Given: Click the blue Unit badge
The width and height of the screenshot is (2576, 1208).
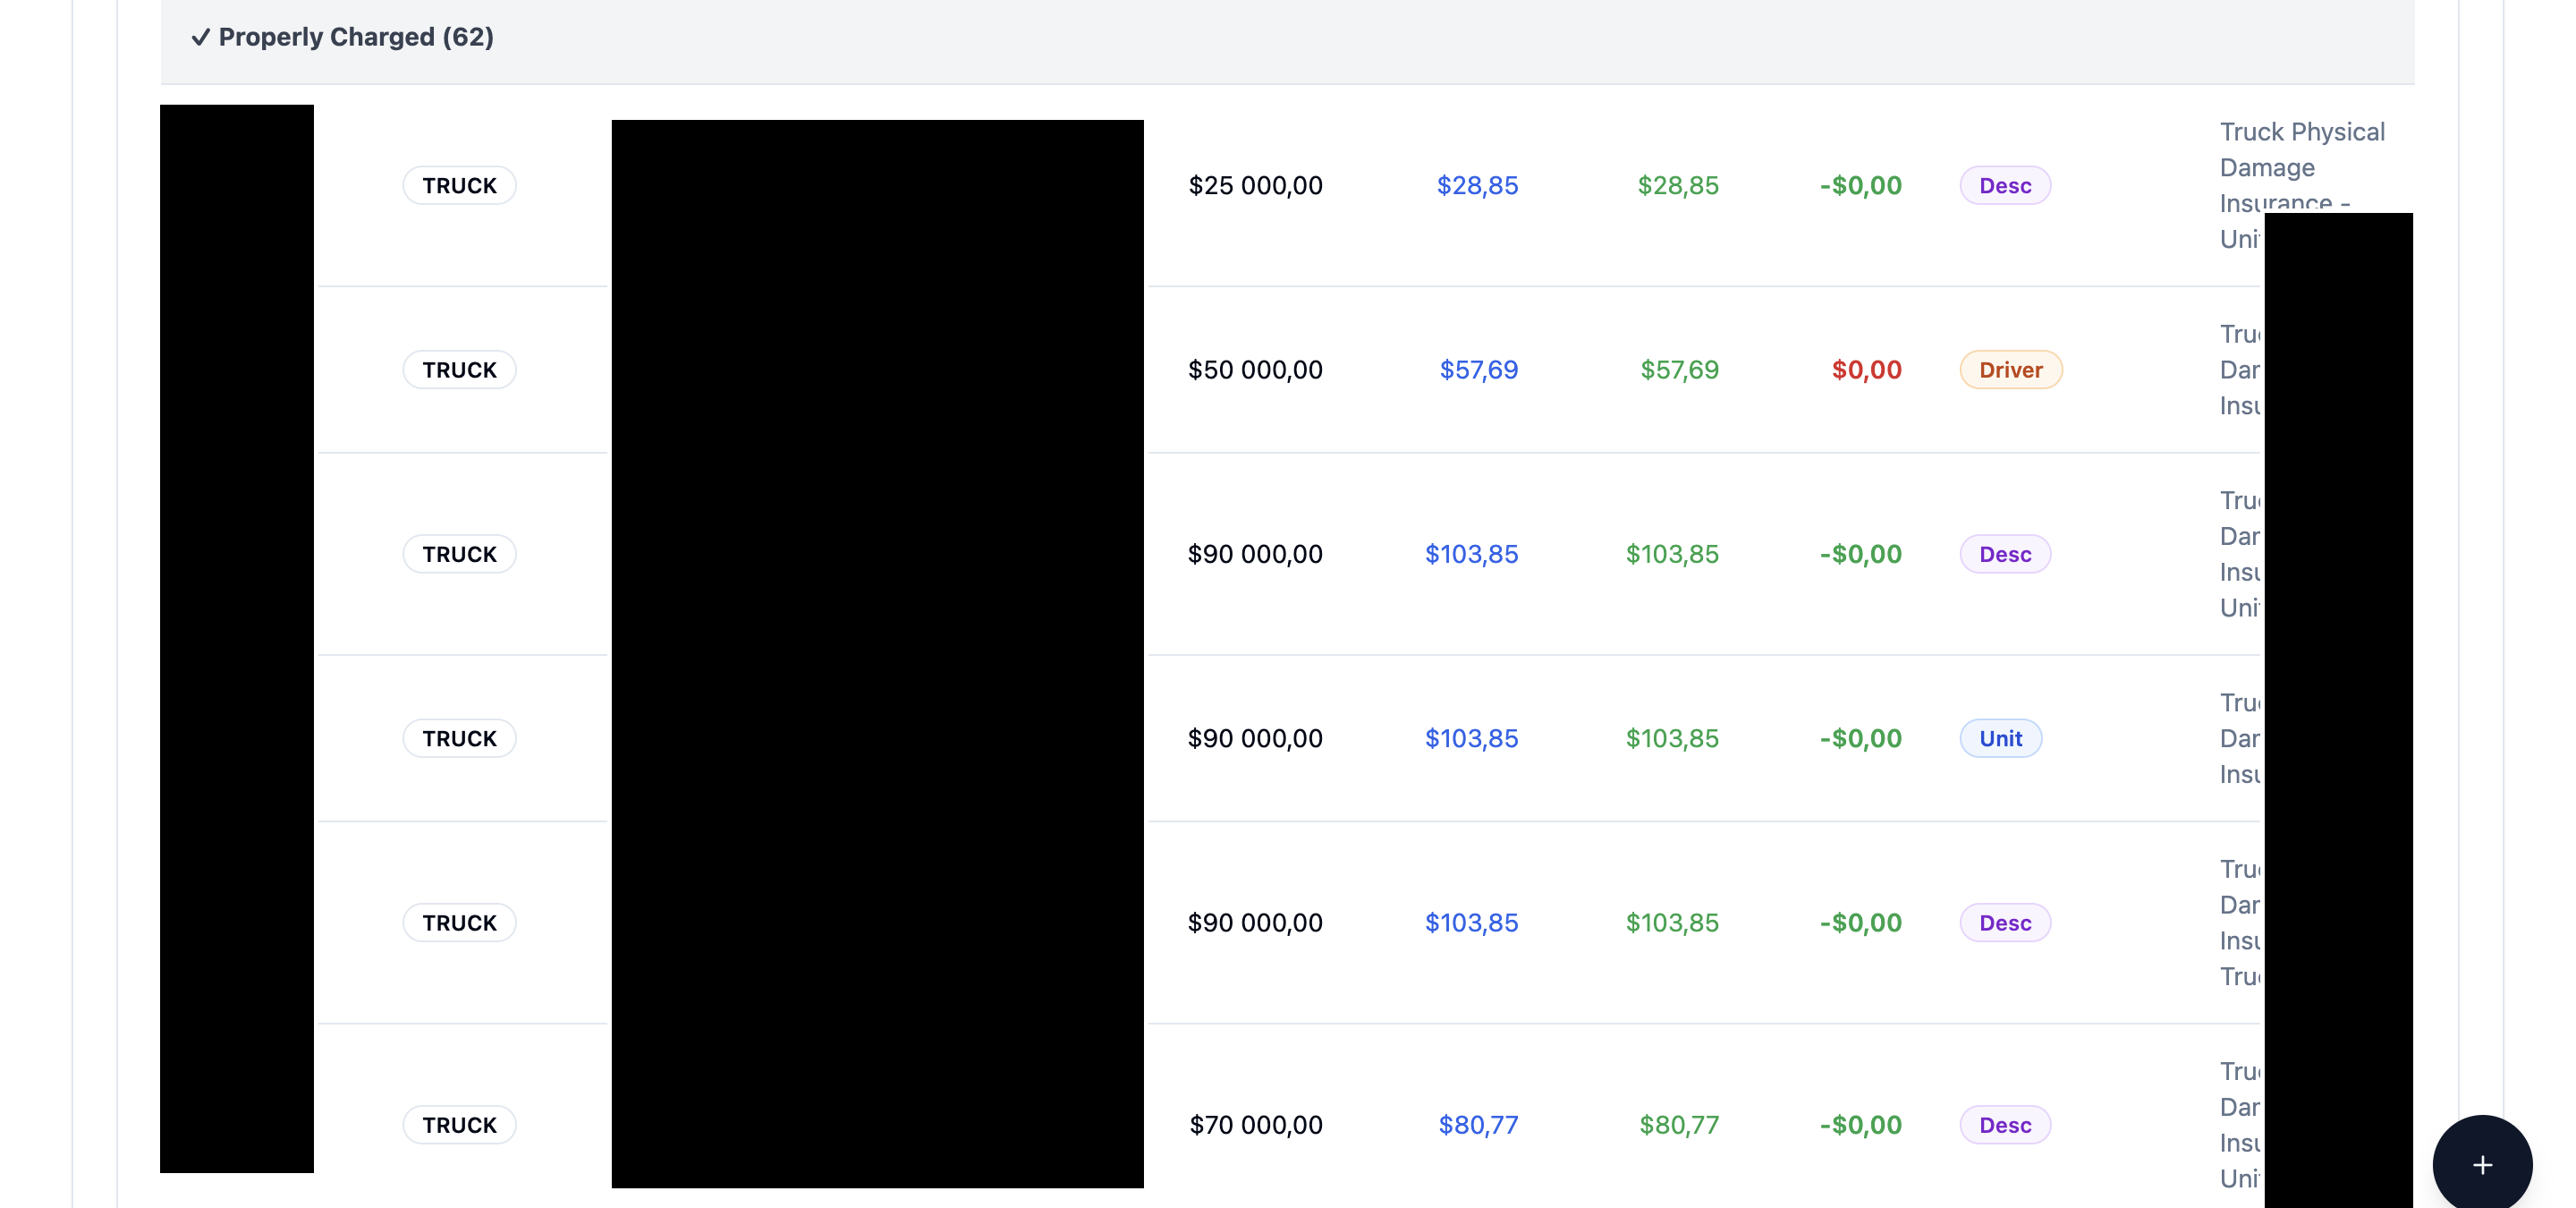Looking at the screenshot, I should 2000,738.
